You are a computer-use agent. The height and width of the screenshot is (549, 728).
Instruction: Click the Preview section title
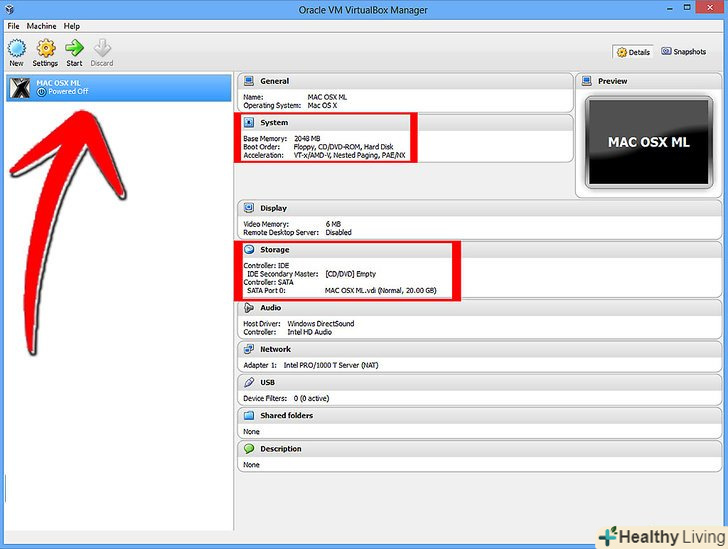click(x=612, y=81)
